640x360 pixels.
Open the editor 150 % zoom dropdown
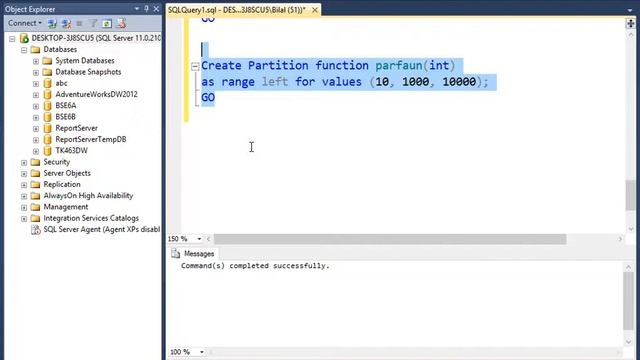tap(199, 239)
